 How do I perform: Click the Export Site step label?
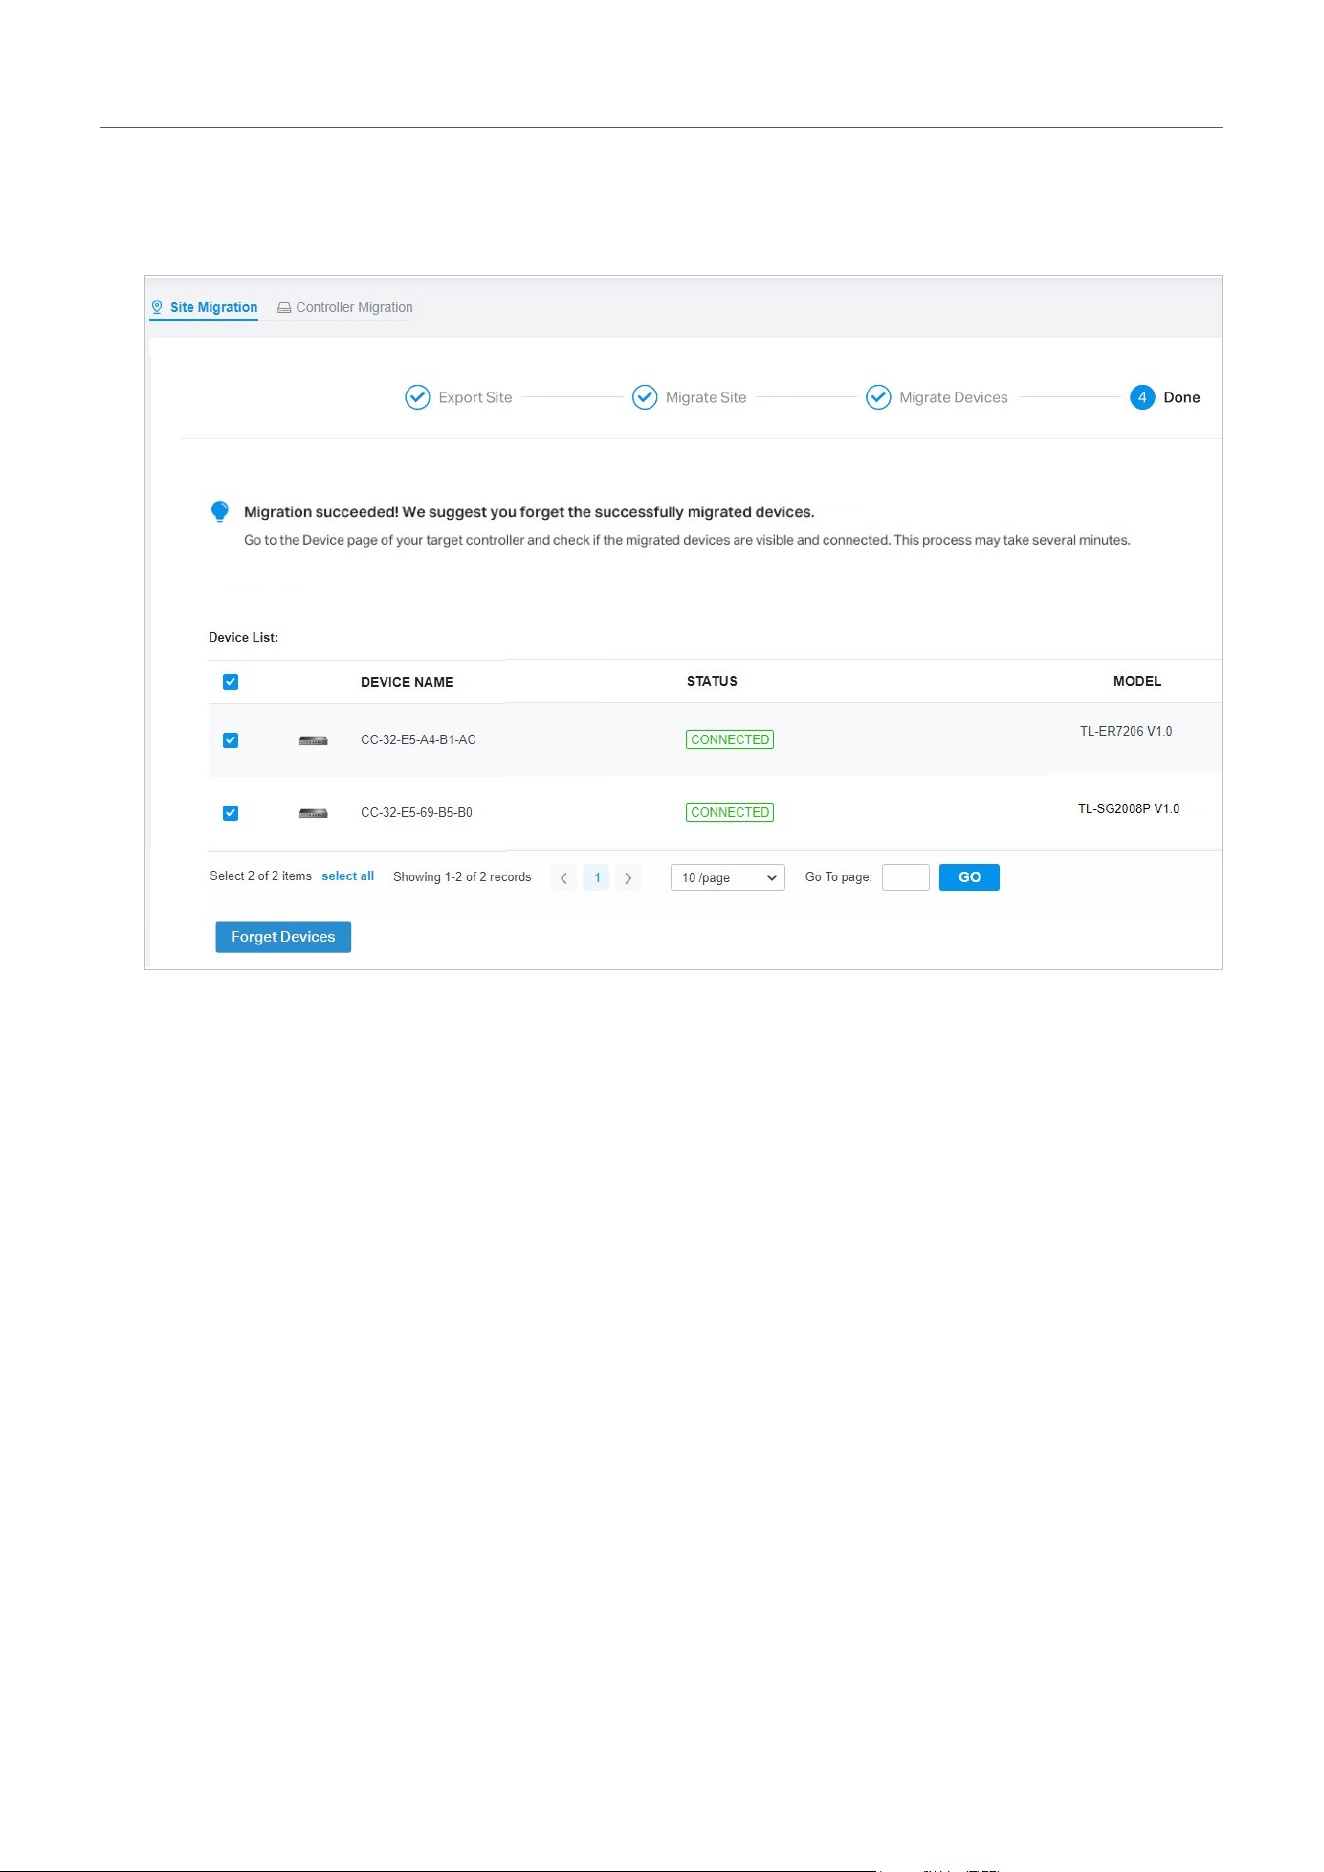click(475, 397)
